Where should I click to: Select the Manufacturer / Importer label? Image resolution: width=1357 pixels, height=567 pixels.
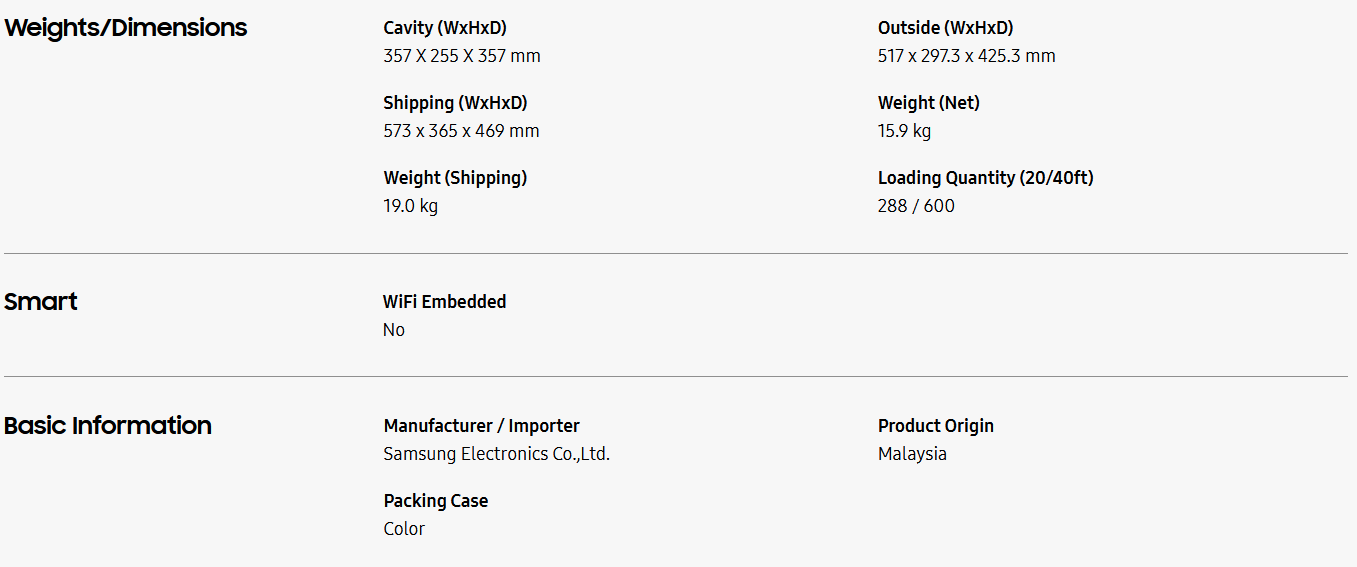tap(481, 426)
